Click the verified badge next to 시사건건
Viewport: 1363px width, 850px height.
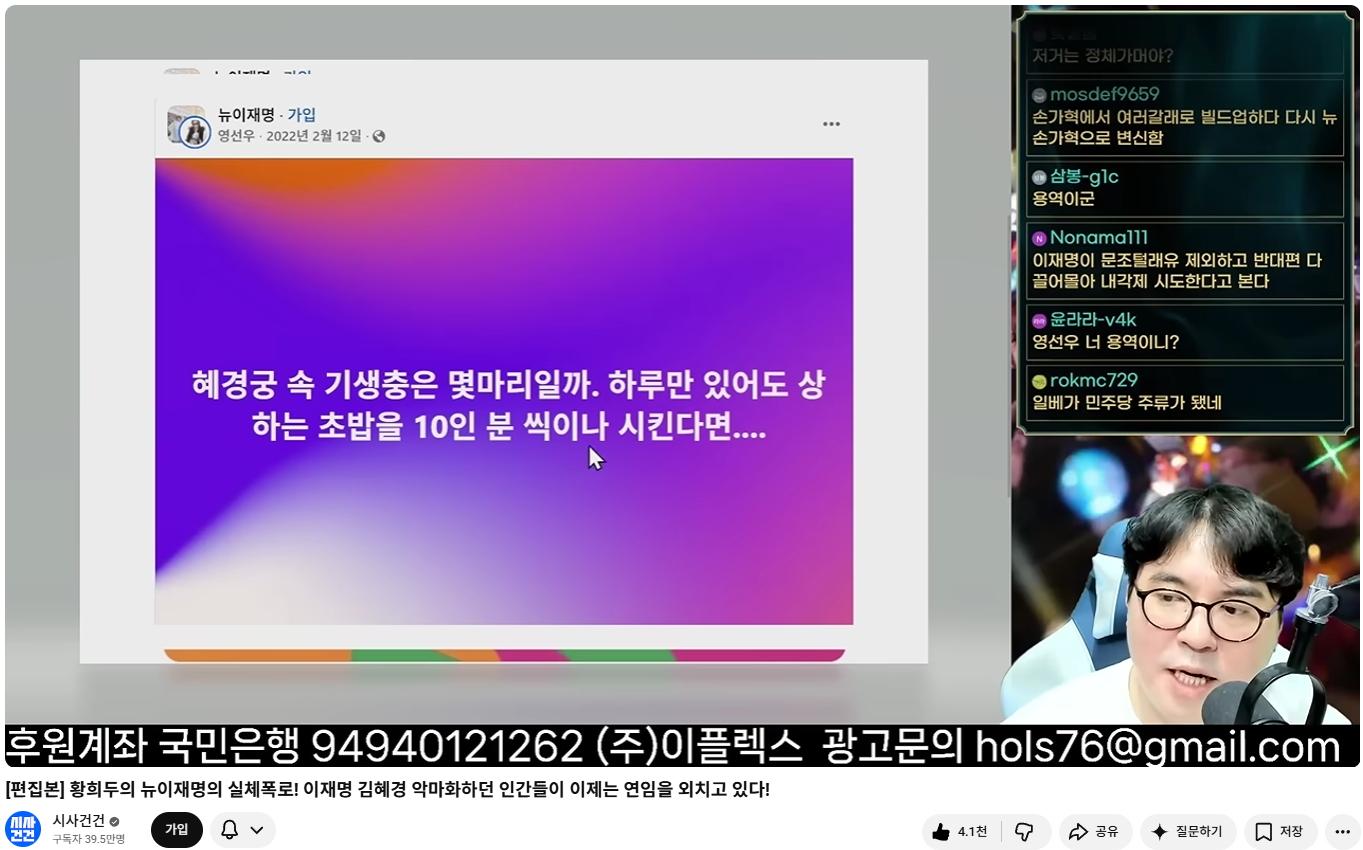click(x=114, y=821)
